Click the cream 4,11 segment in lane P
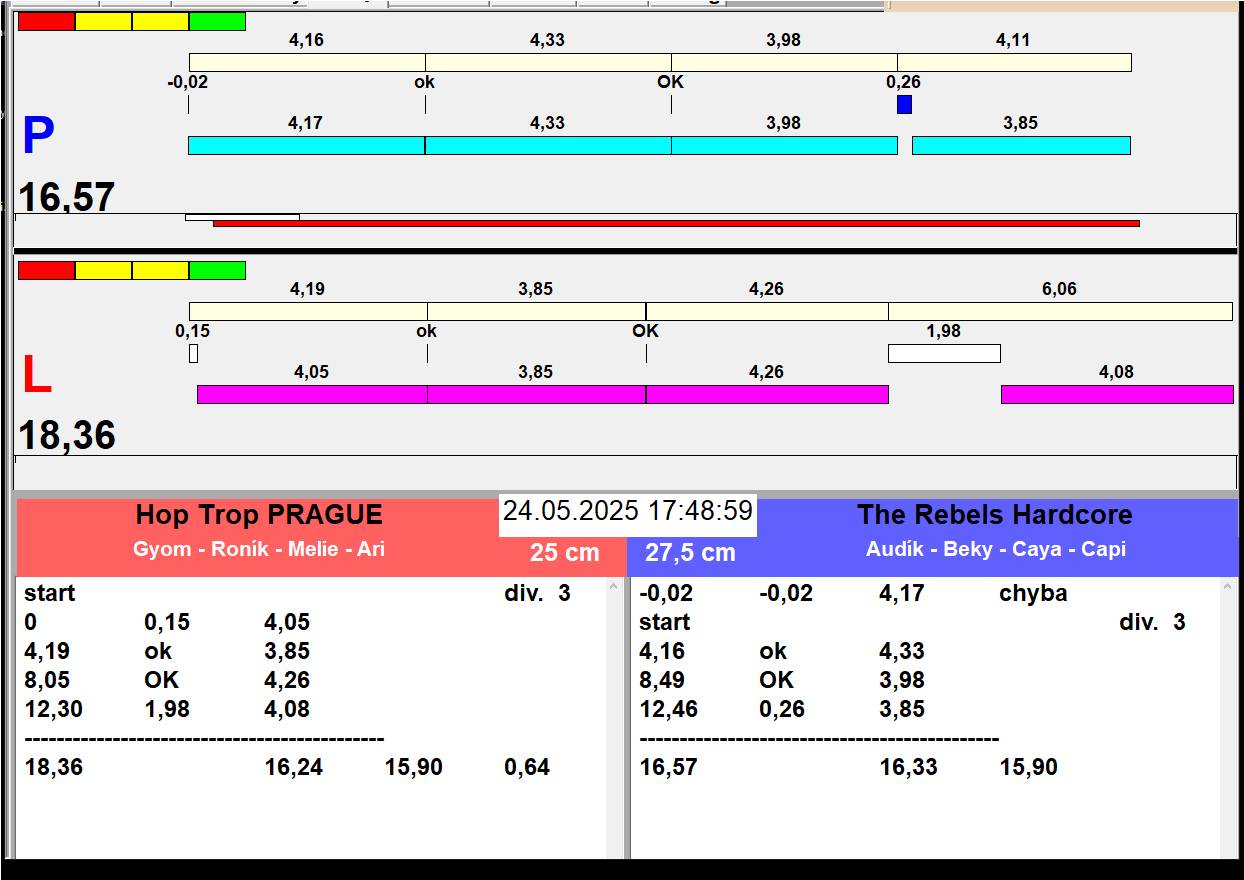 (x=1014, y=62)
